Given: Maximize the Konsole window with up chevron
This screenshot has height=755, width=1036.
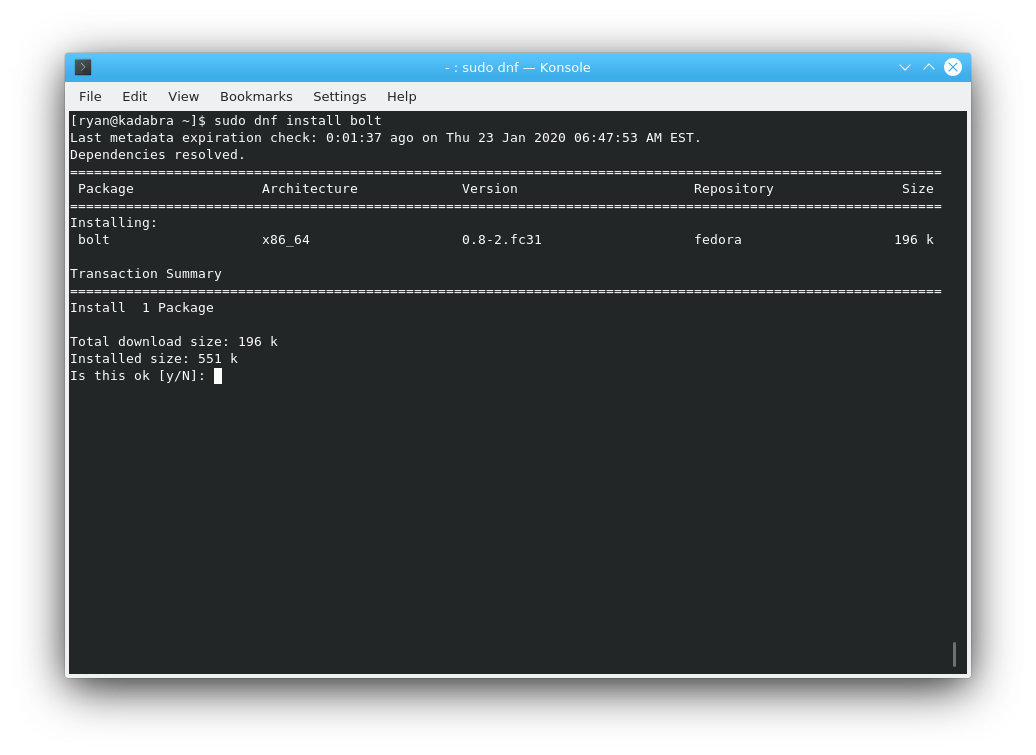Looking at the screenshot, I should click(x=929, y=67).
